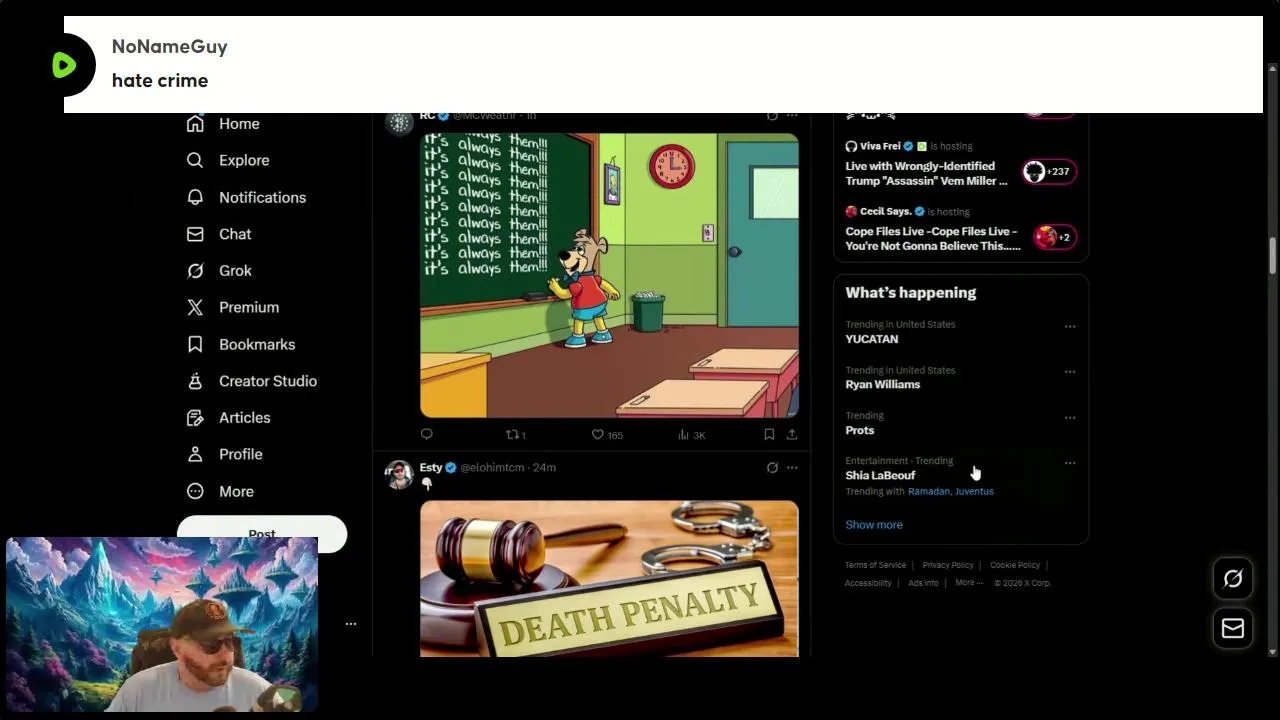The height and width of the screenshot is (720, 1280).
Task: Click the Creator Studio icon
Action: (x=195, y=381)
